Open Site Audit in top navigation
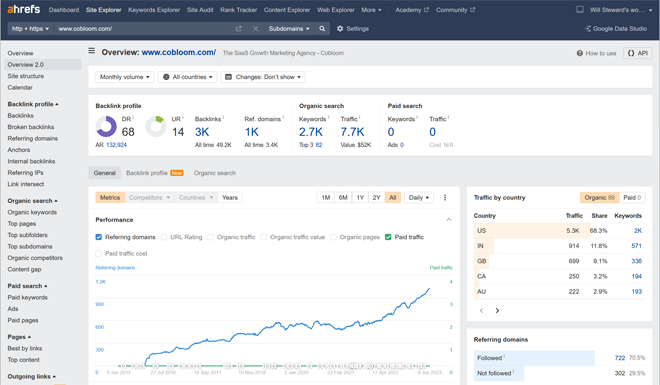660x385 pixels. coord(200,10)
